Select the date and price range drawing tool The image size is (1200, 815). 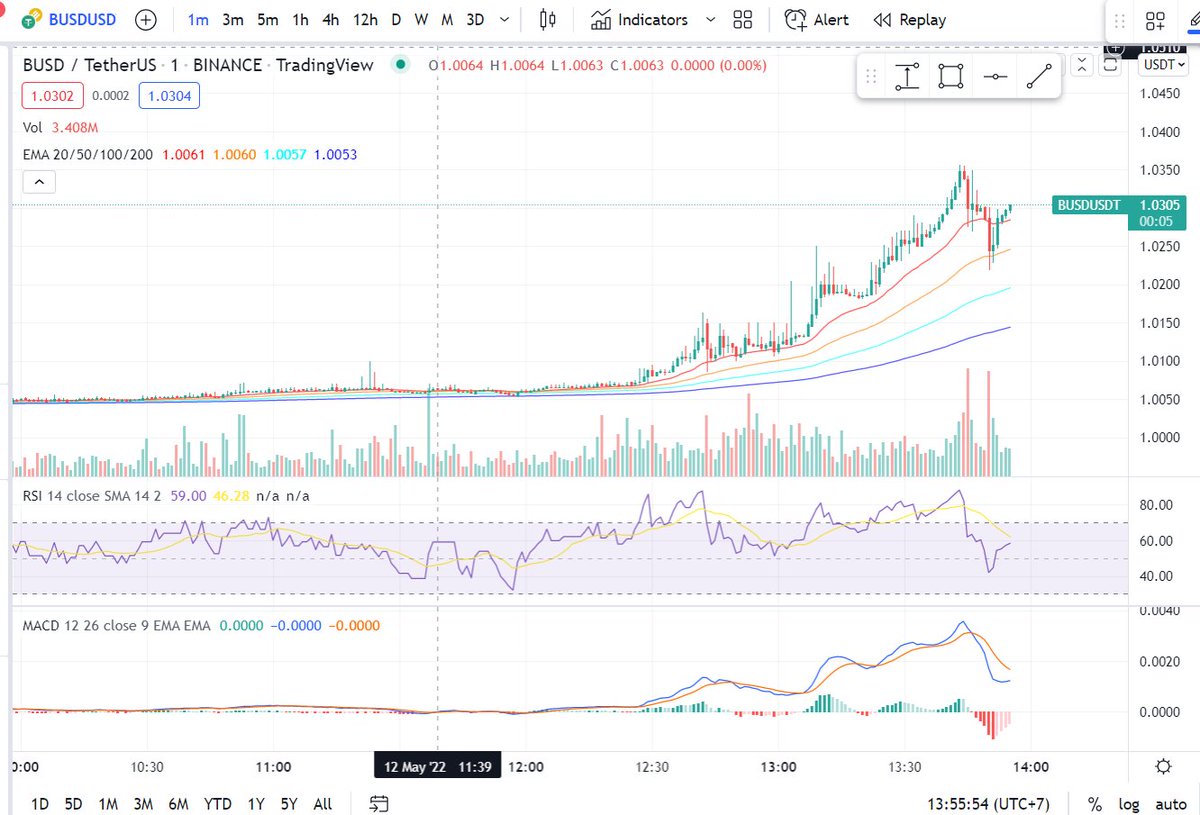coord(907,76)
